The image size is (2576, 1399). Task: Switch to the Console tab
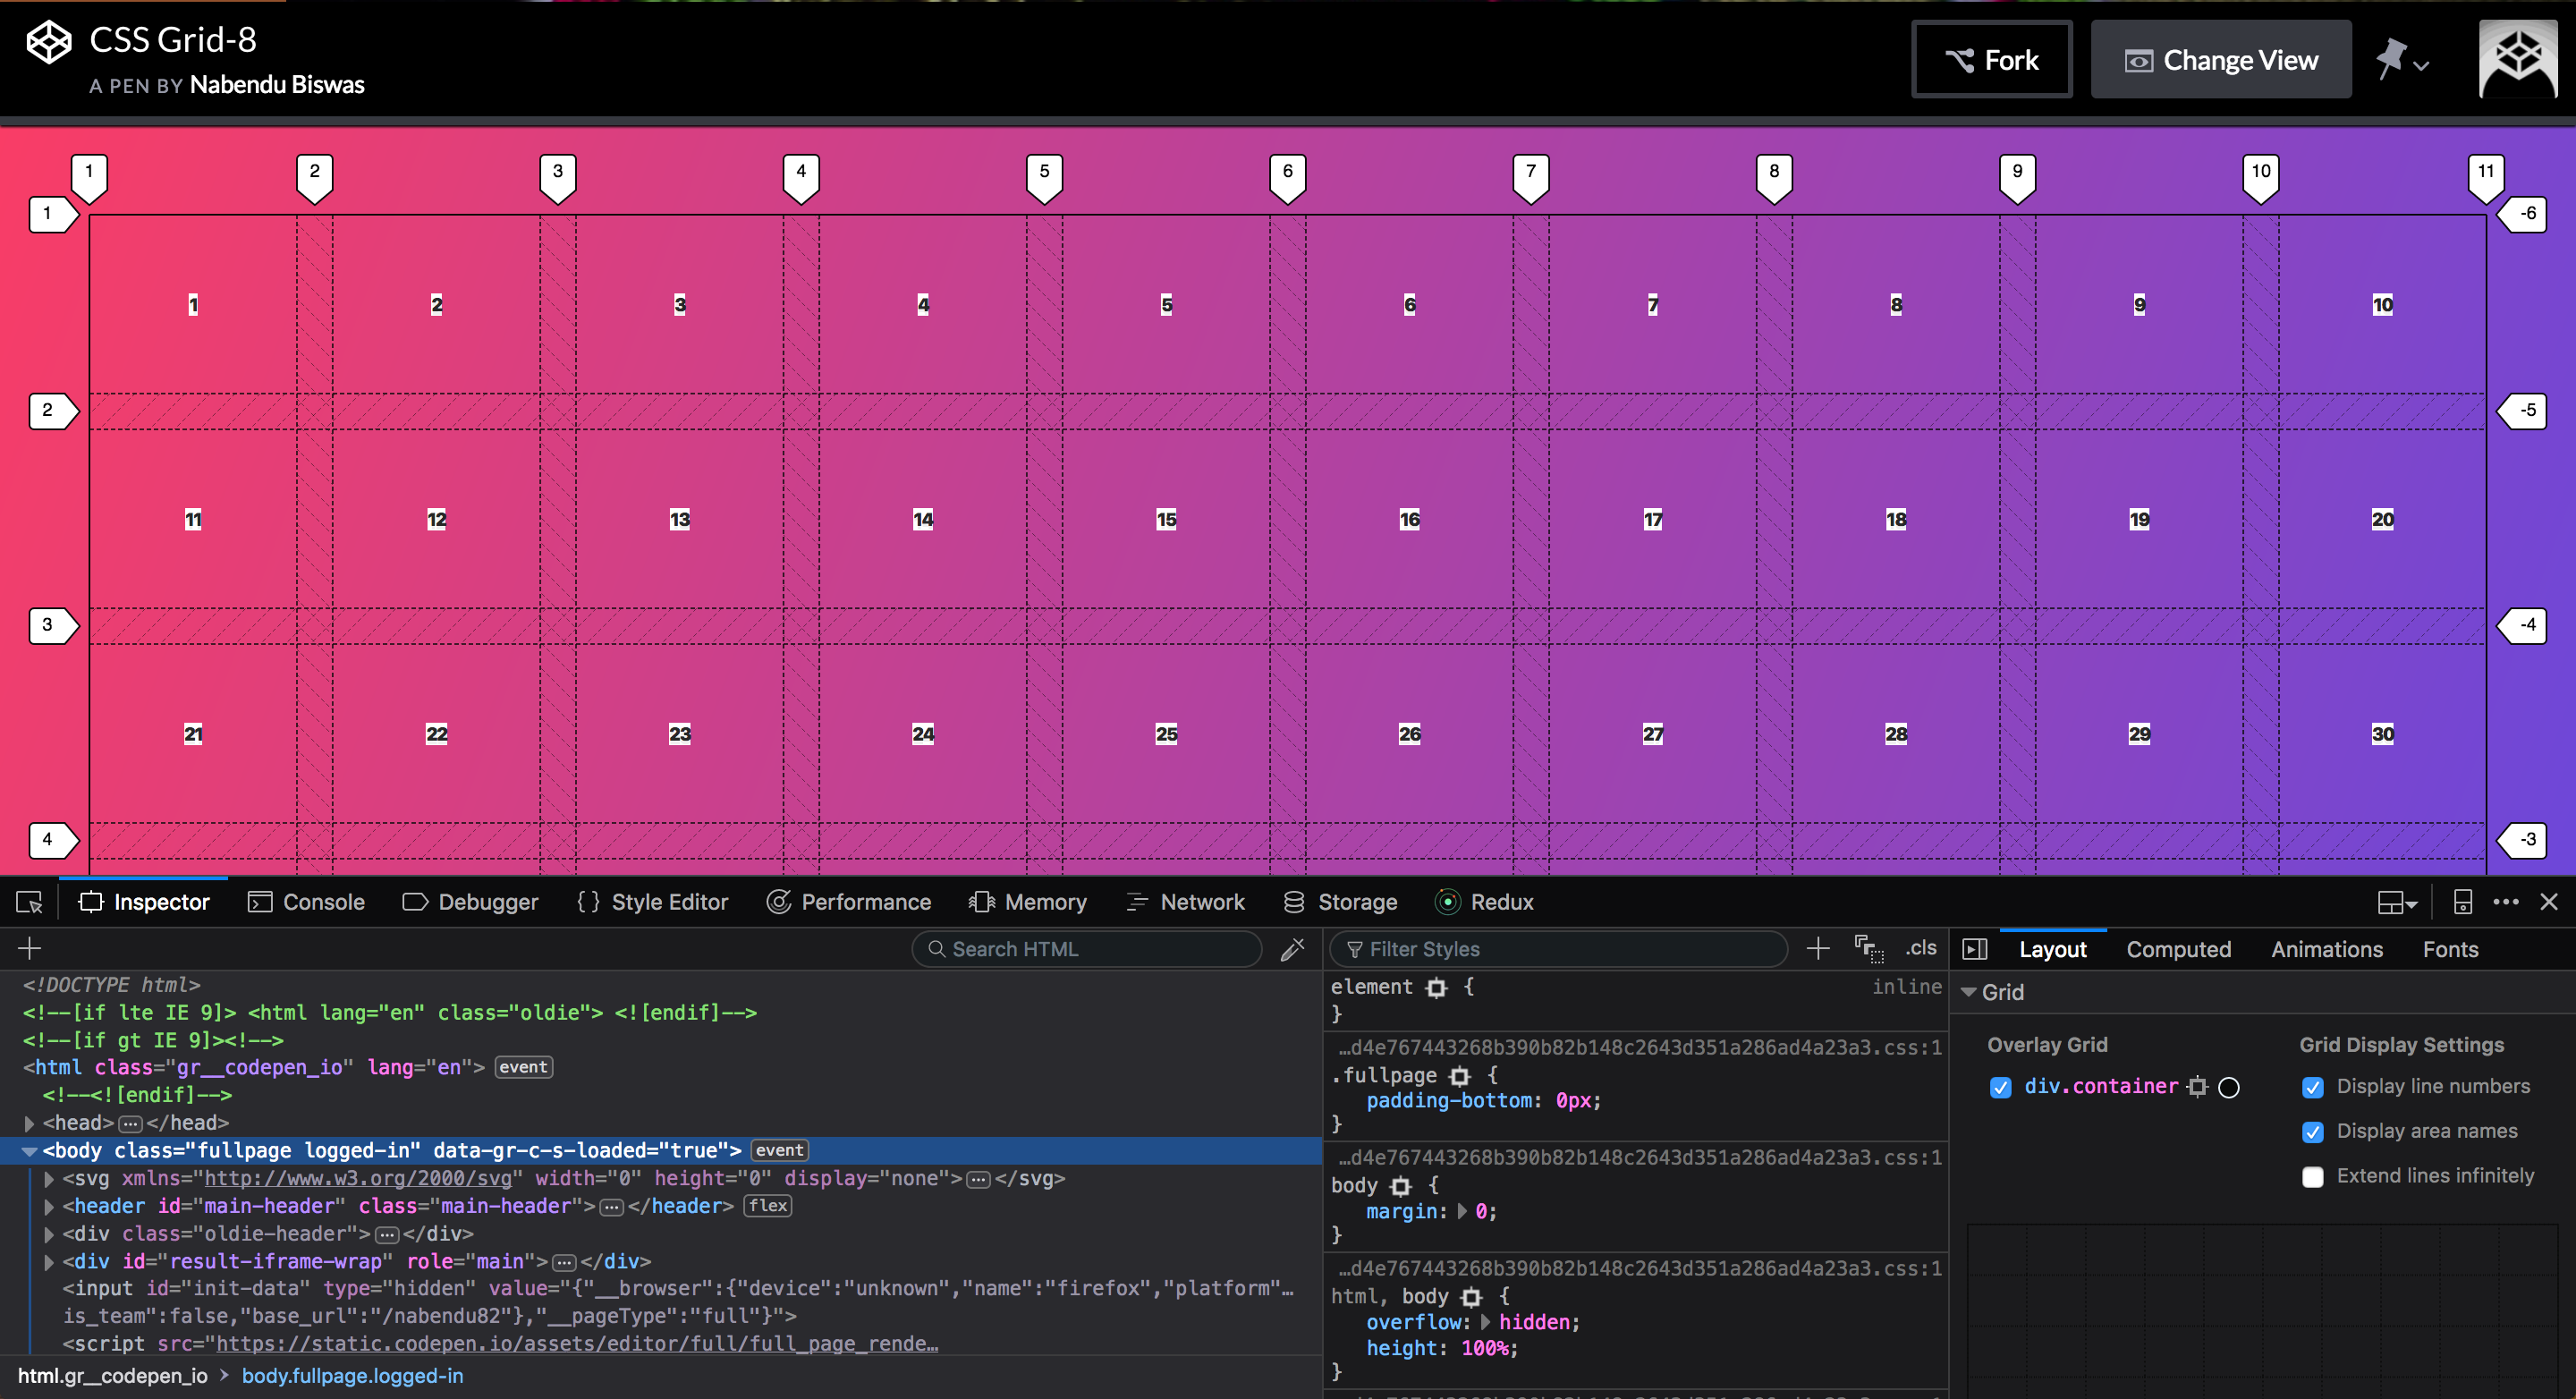(306, 902)
